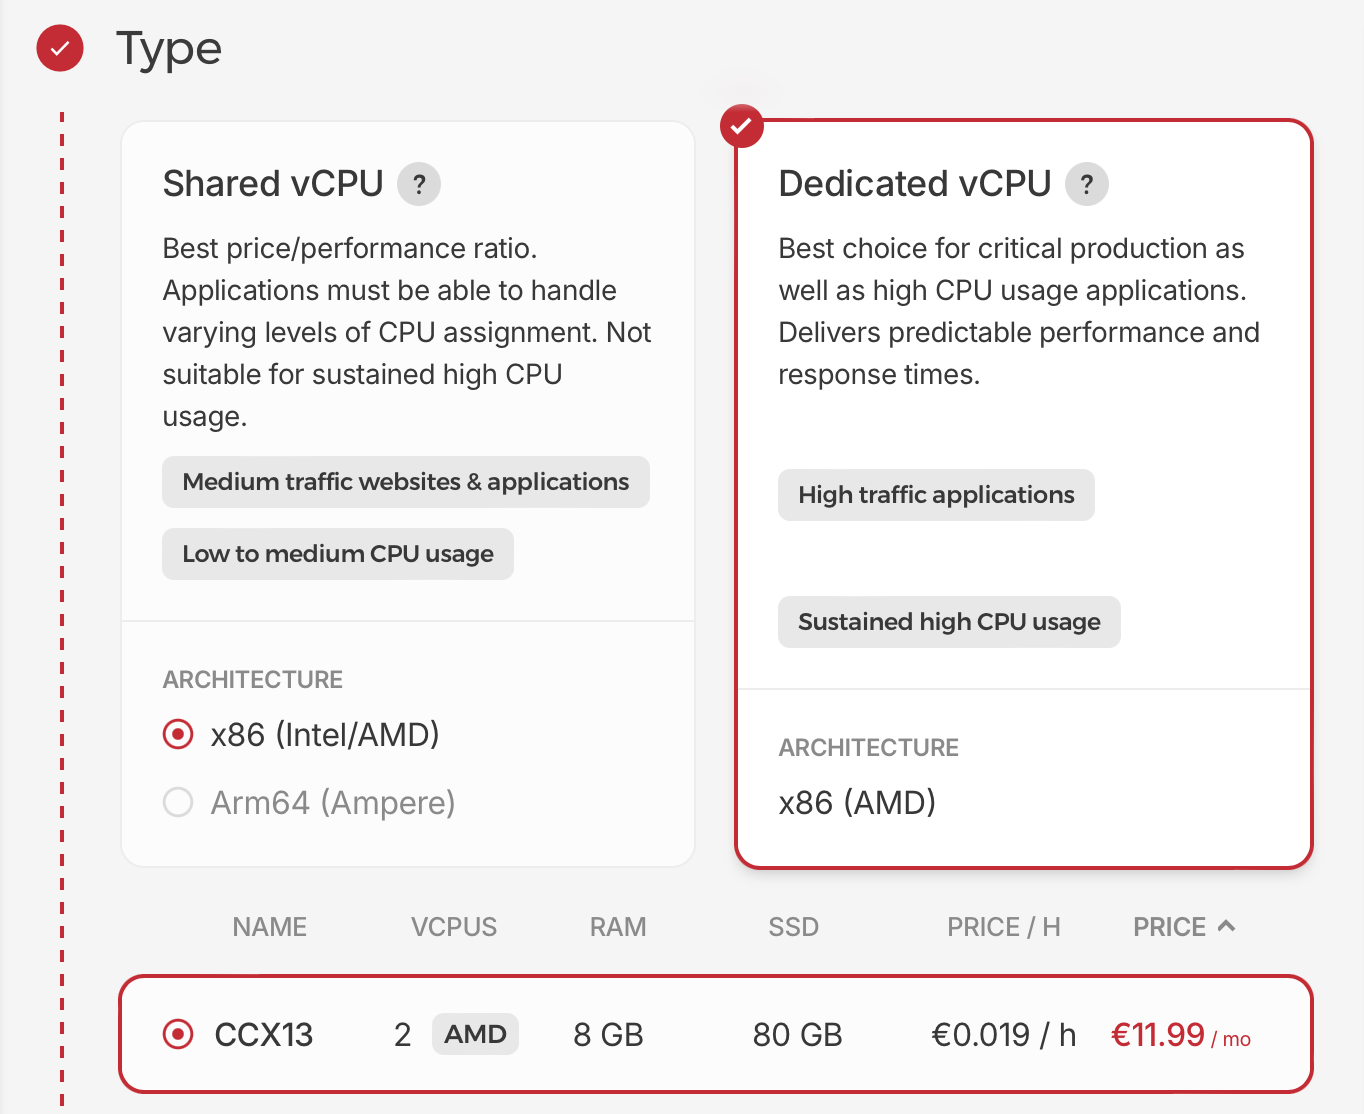Choose the Shared vCPU card title
The height and width of the screenshot is (1114, 1364).
coord(273,184)
